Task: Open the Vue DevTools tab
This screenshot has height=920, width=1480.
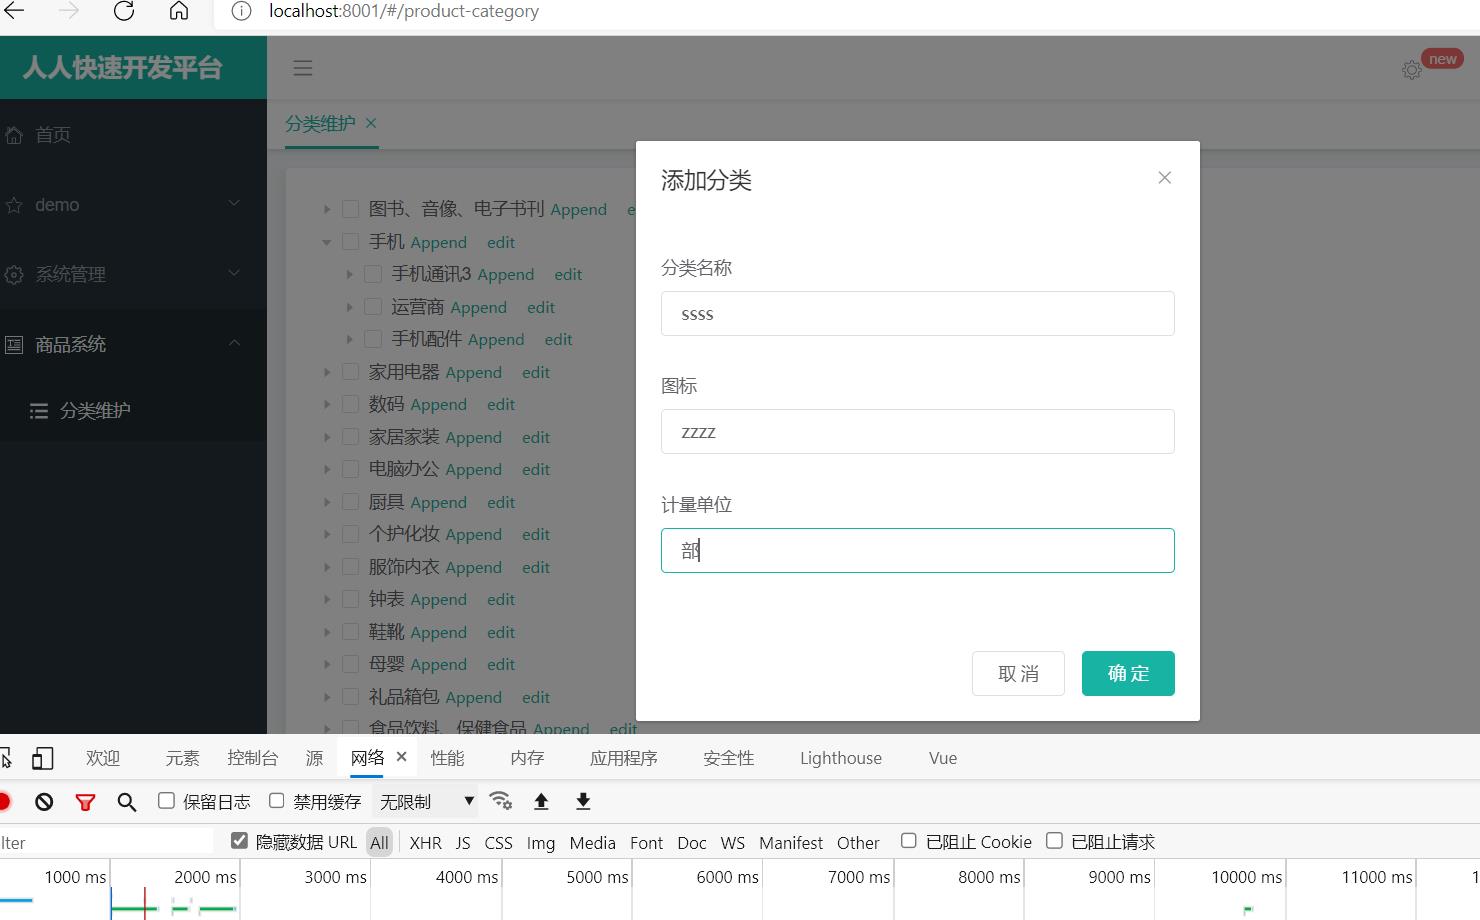Action: (943, 758)
